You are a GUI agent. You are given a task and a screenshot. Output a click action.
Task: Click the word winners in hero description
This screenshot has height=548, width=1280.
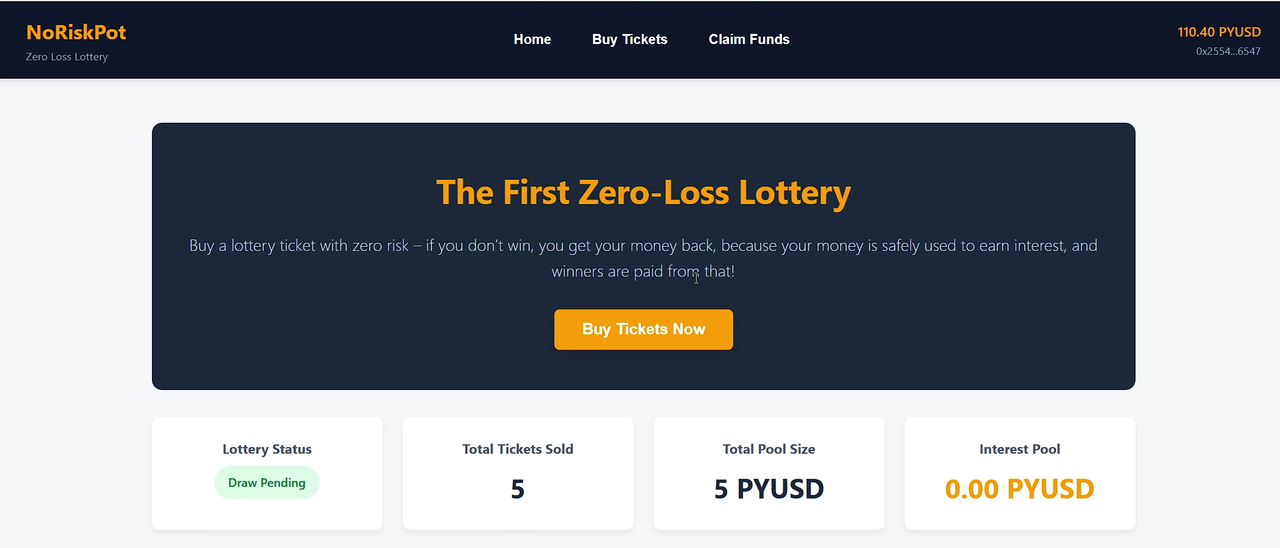577,271
